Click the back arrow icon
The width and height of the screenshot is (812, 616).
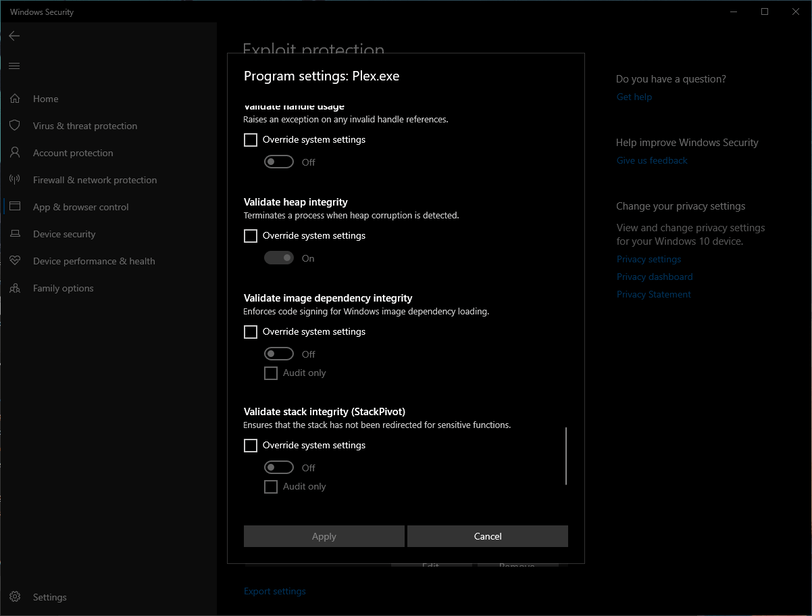(14, 36)
